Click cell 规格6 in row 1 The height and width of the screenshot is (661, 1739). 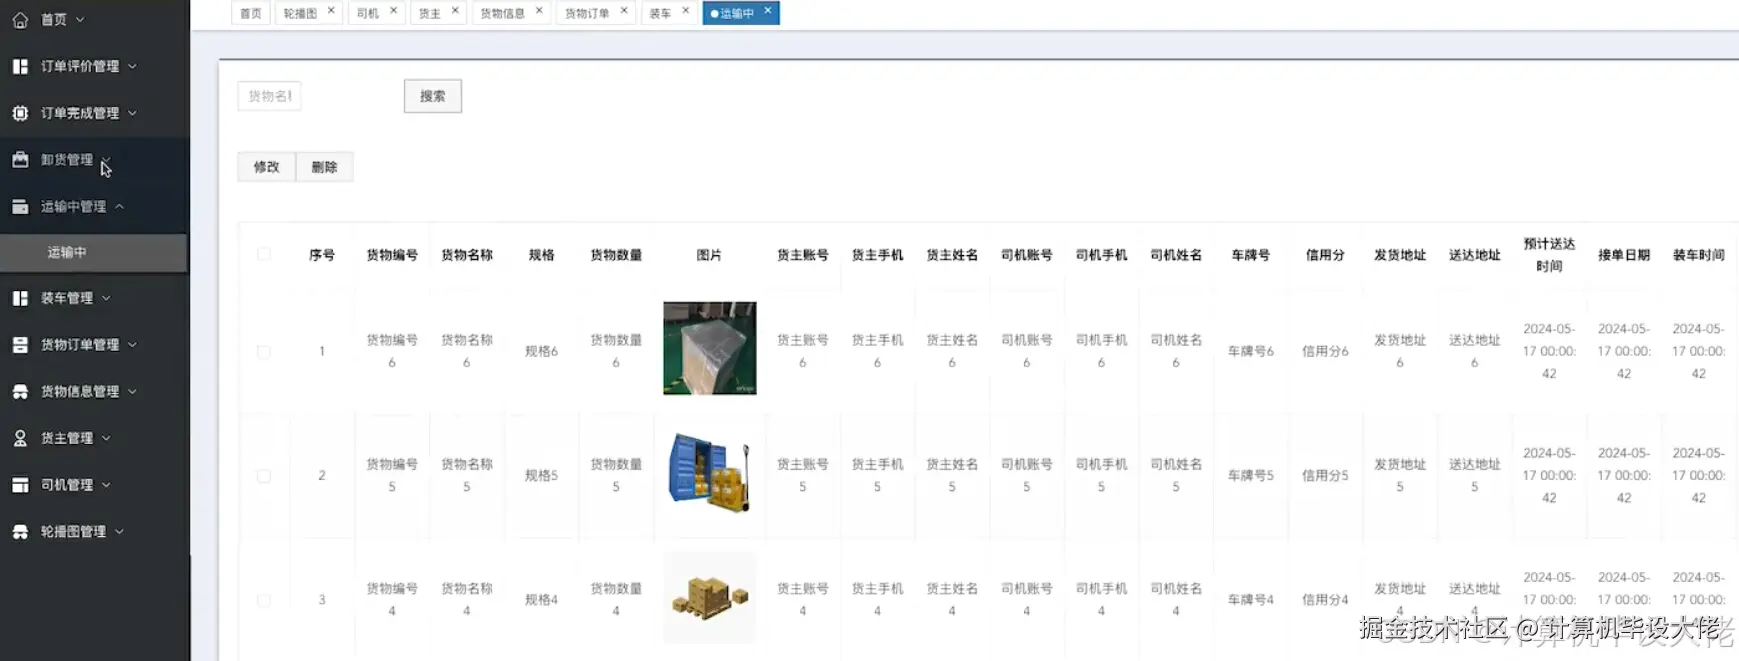541,351
